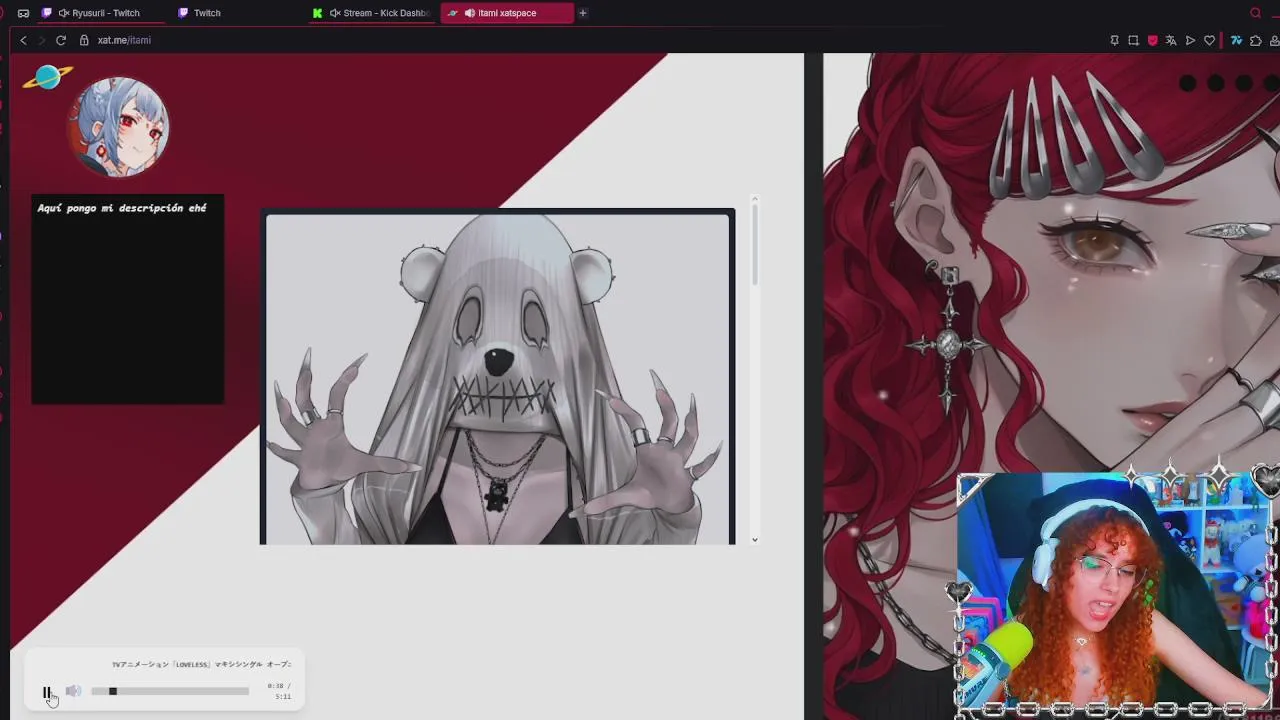Seek along the music player progress bar
Image resolution: width=1280 pixels, height=720 pixels.
pyautogui.click(x=170, y=691)
